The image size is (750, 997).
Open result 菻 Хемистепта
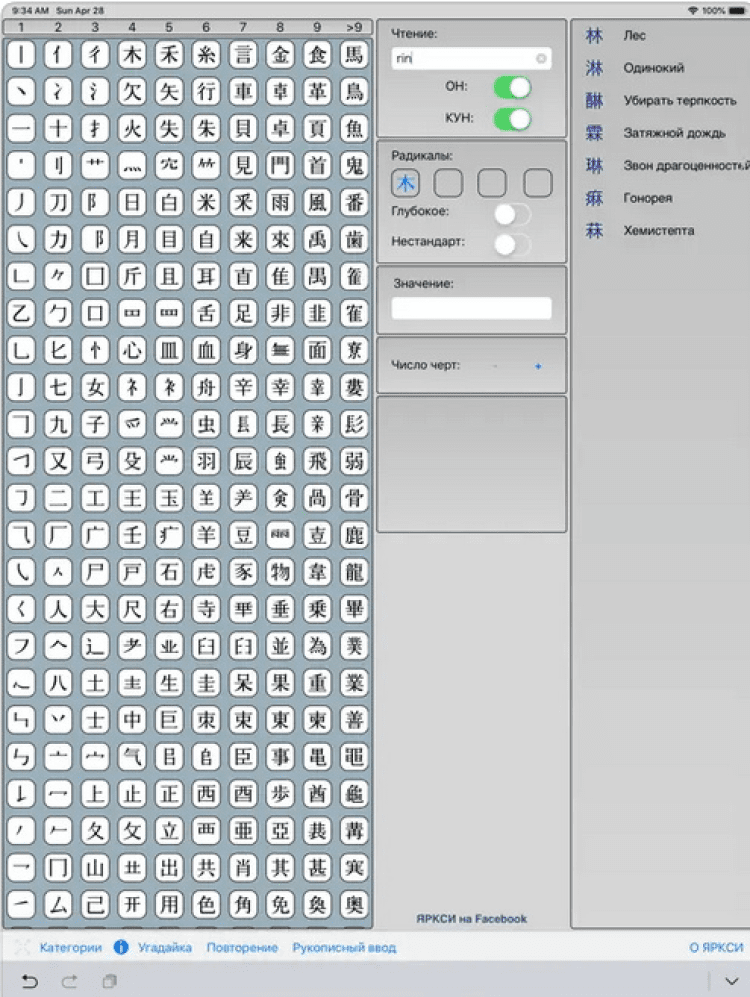point(661,230)
